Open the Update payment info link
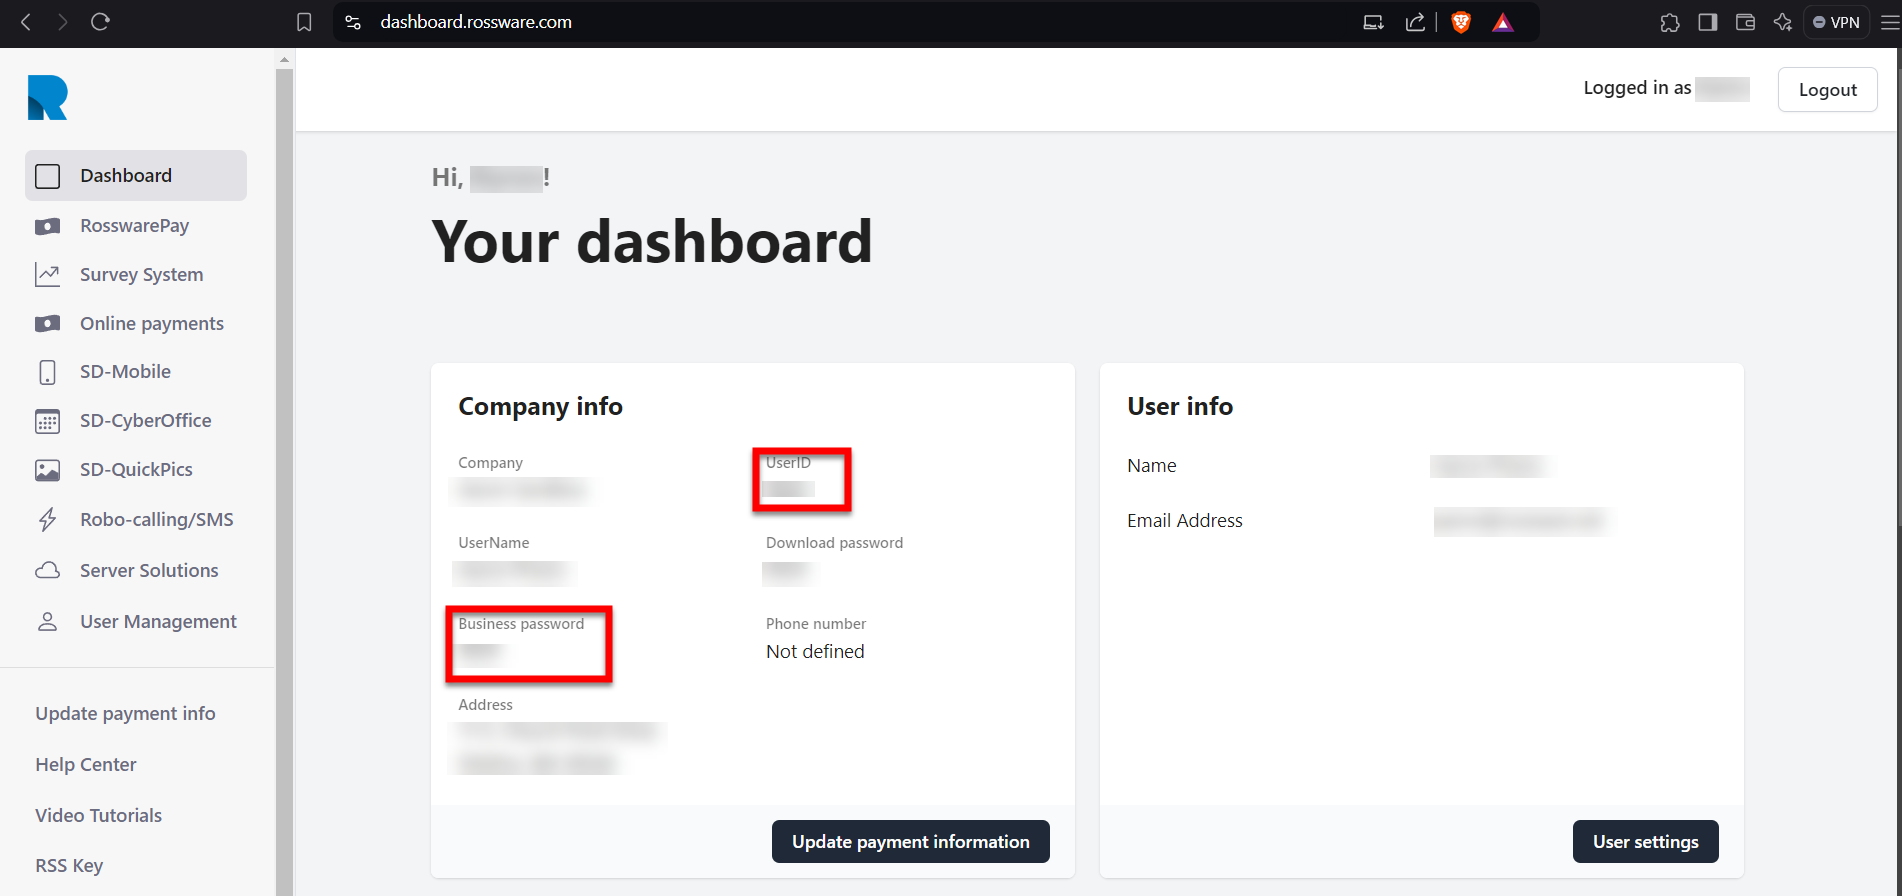This screenshot has width=1902, height=896. point(125,714)
